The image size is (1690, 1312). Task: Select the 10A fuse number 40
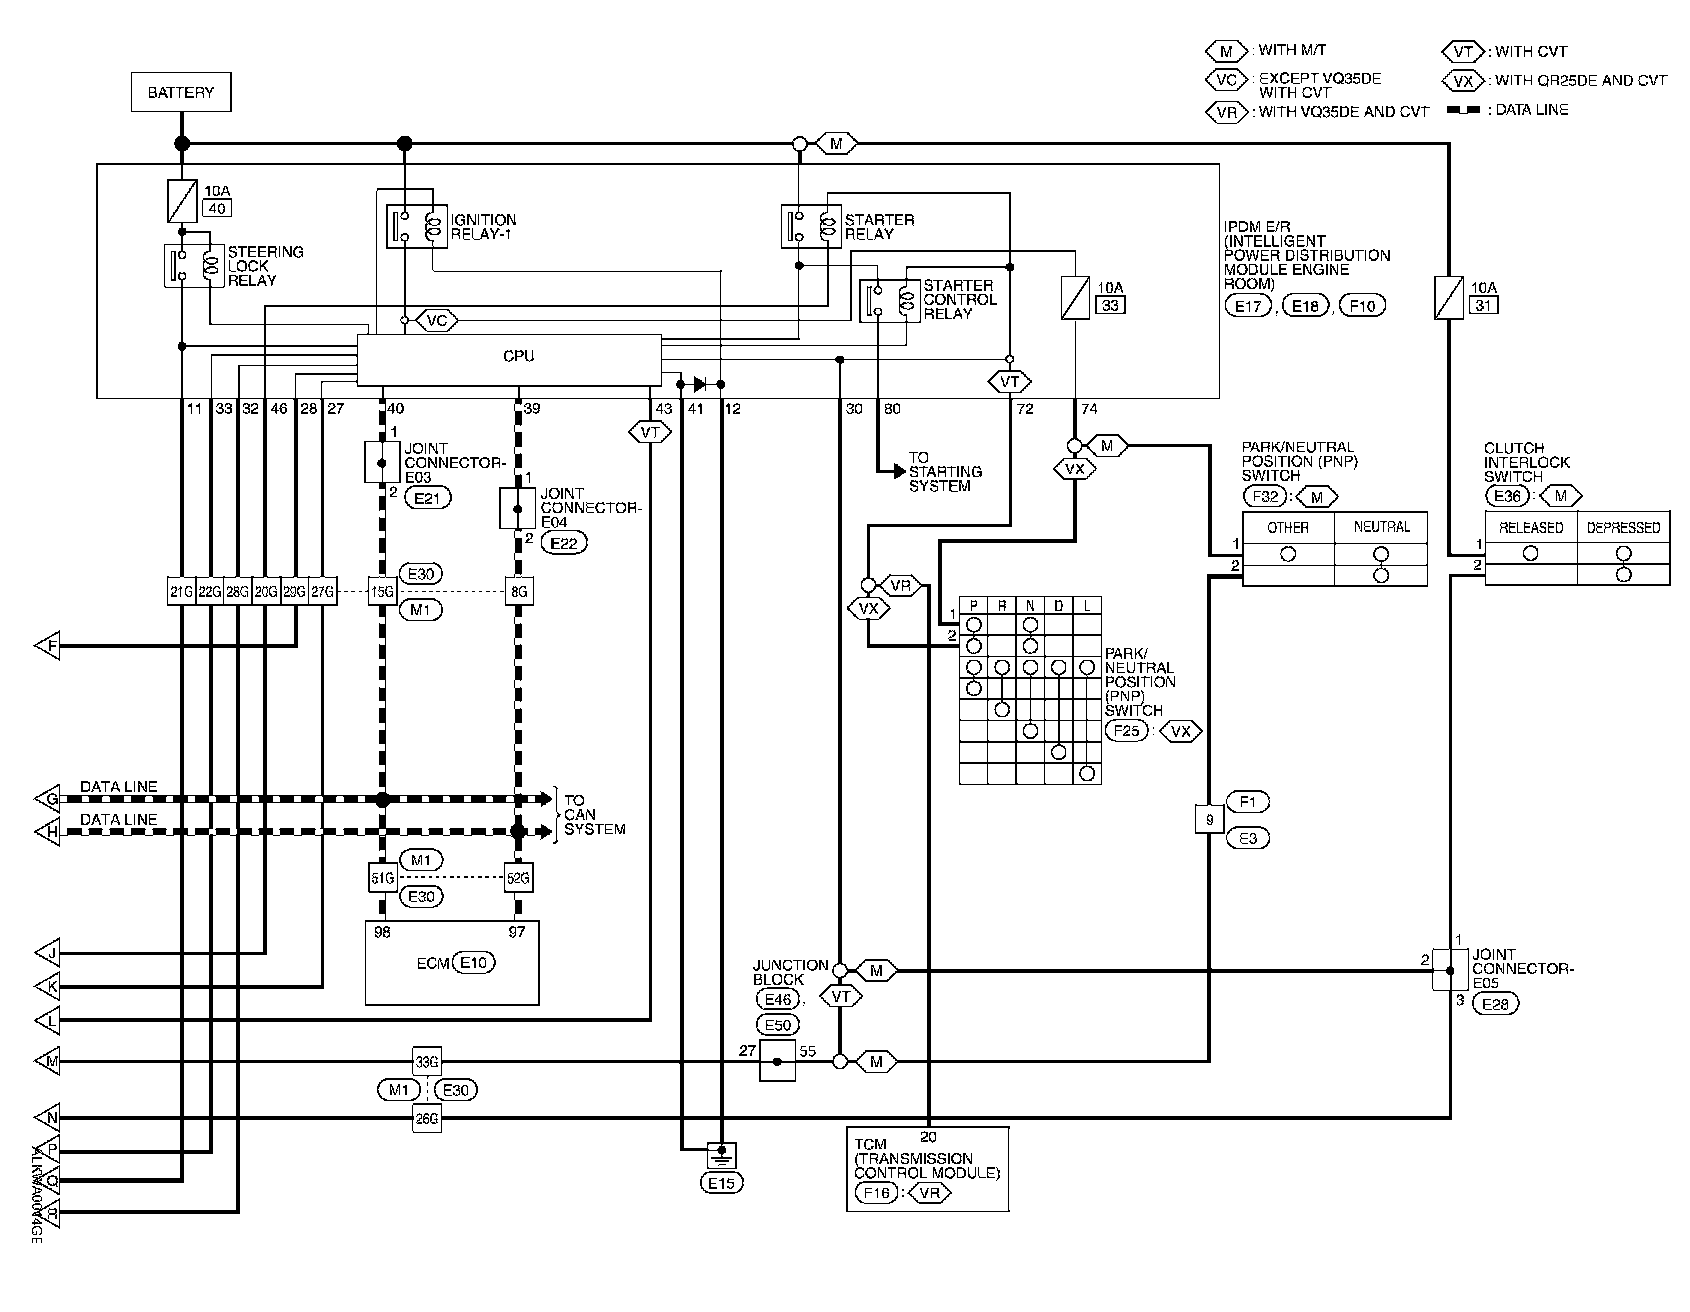click(181, 201)
